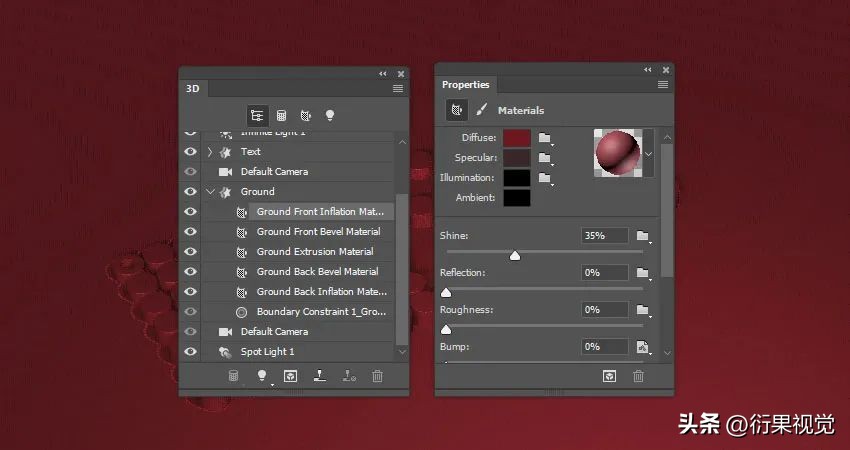Viewport: 850px width, 450px height.
Task: Collapse the 3D panel with double arrows
Action: point(383,74)
